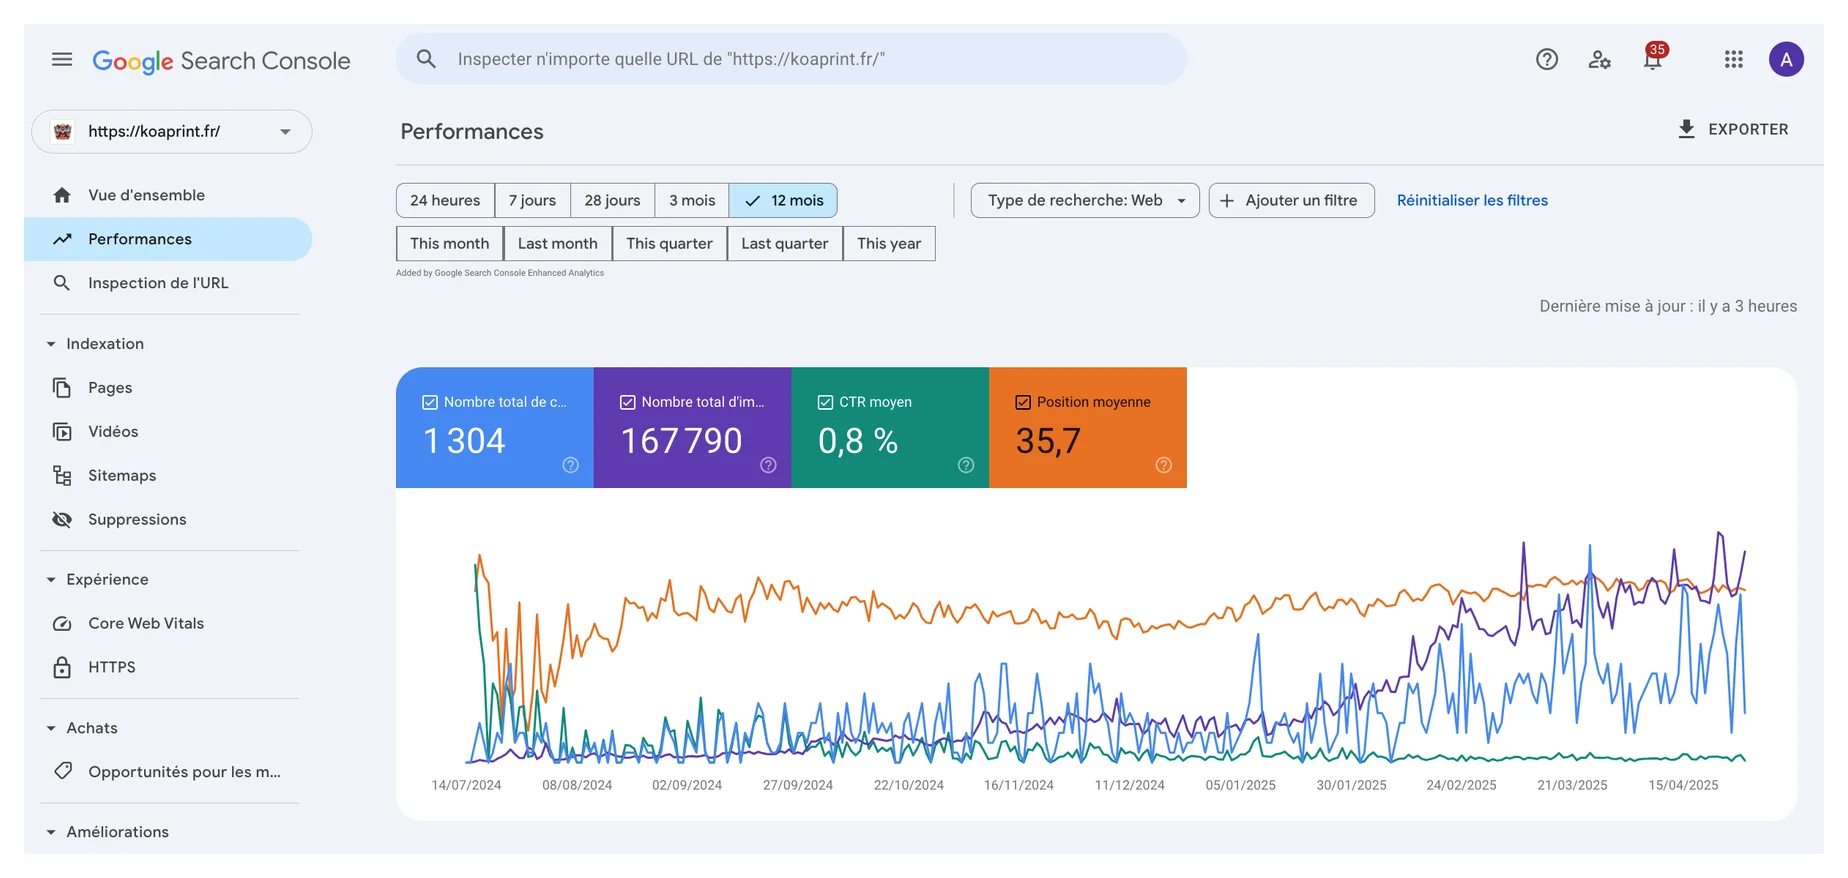Click help icon on total clicks card

[x=571, y=465]
